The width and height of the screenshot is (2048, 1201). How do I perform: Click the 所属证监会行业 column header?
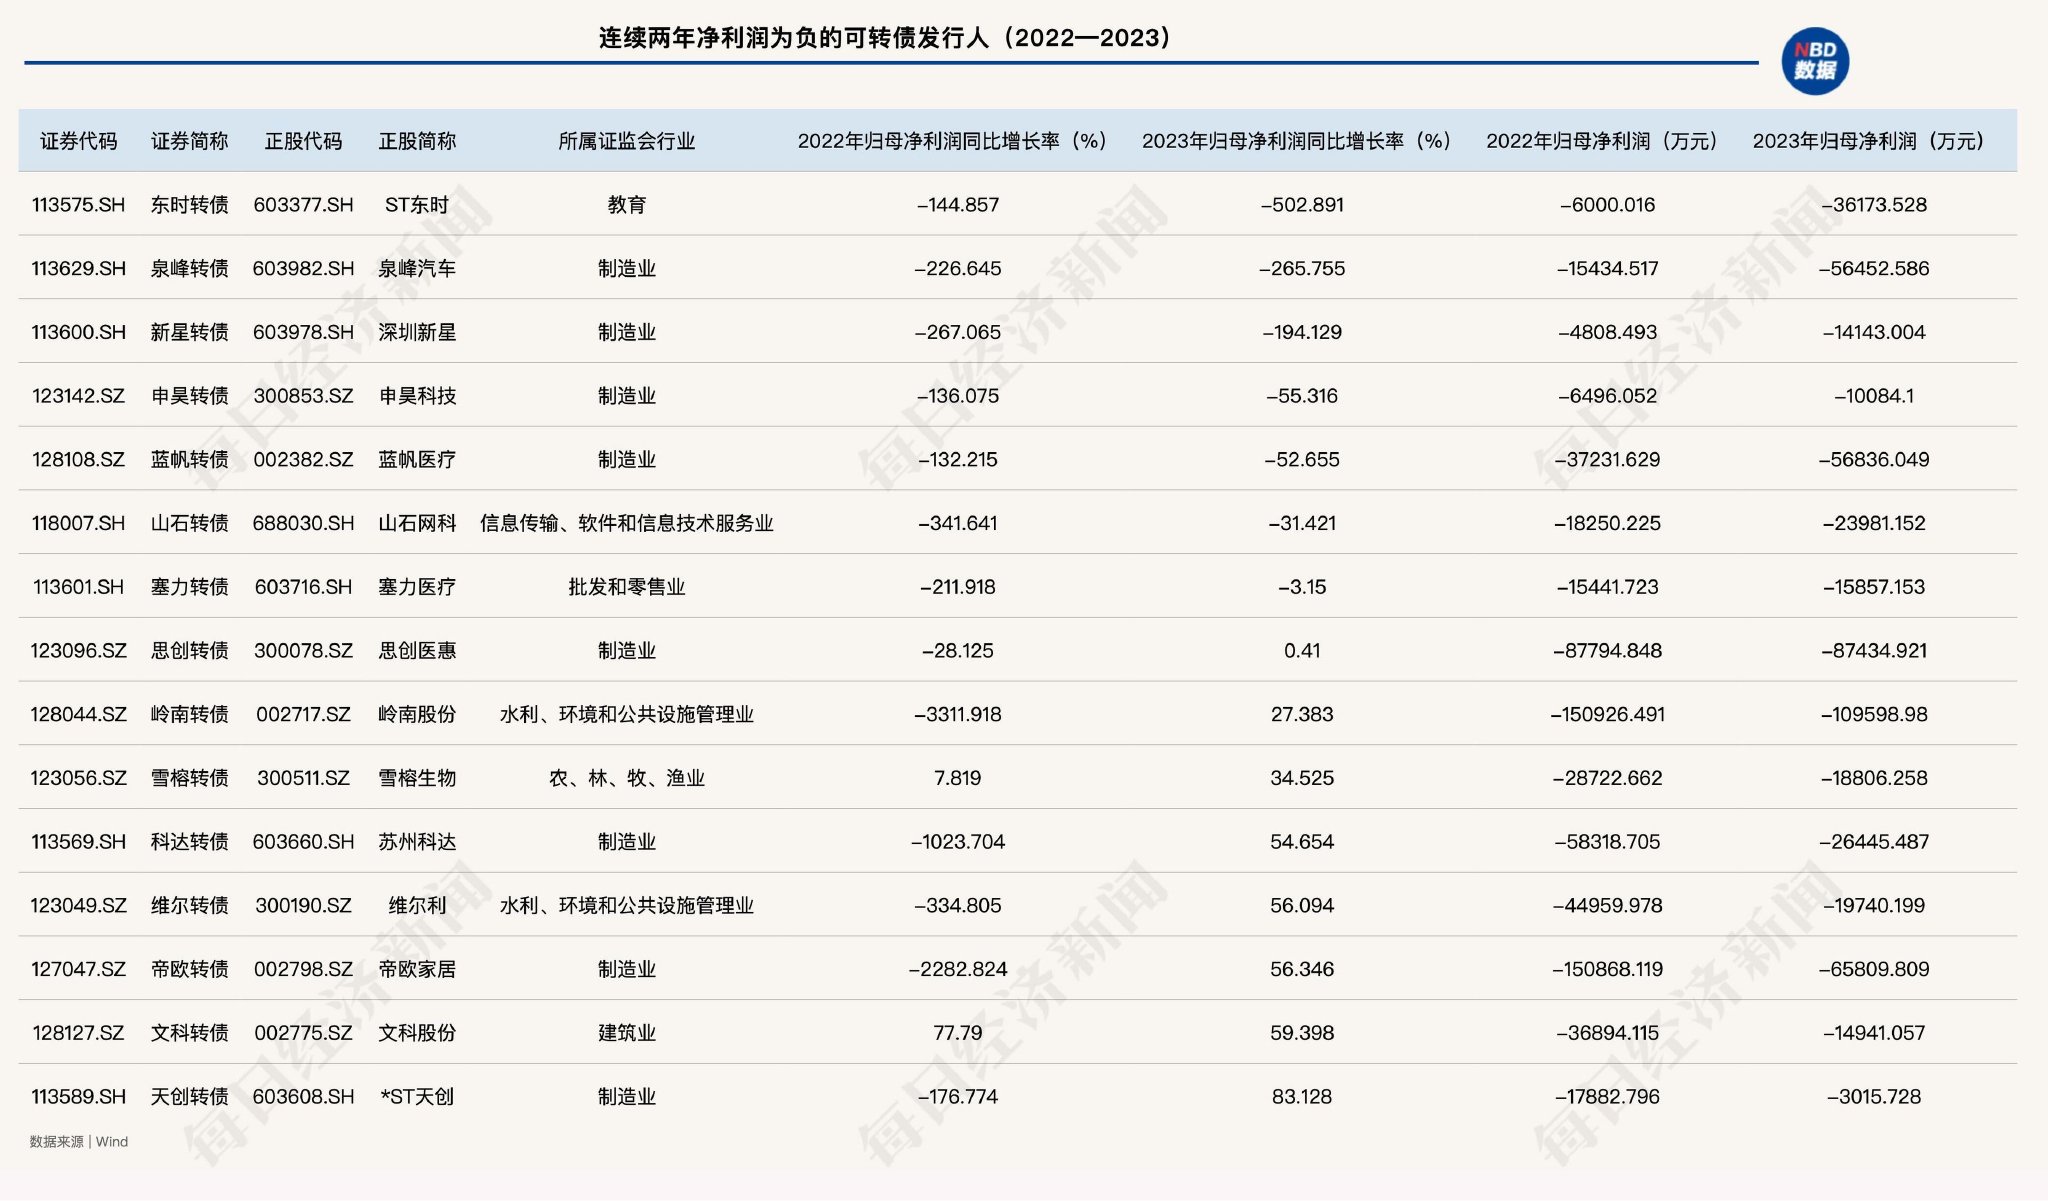click(x=626, y=141)
